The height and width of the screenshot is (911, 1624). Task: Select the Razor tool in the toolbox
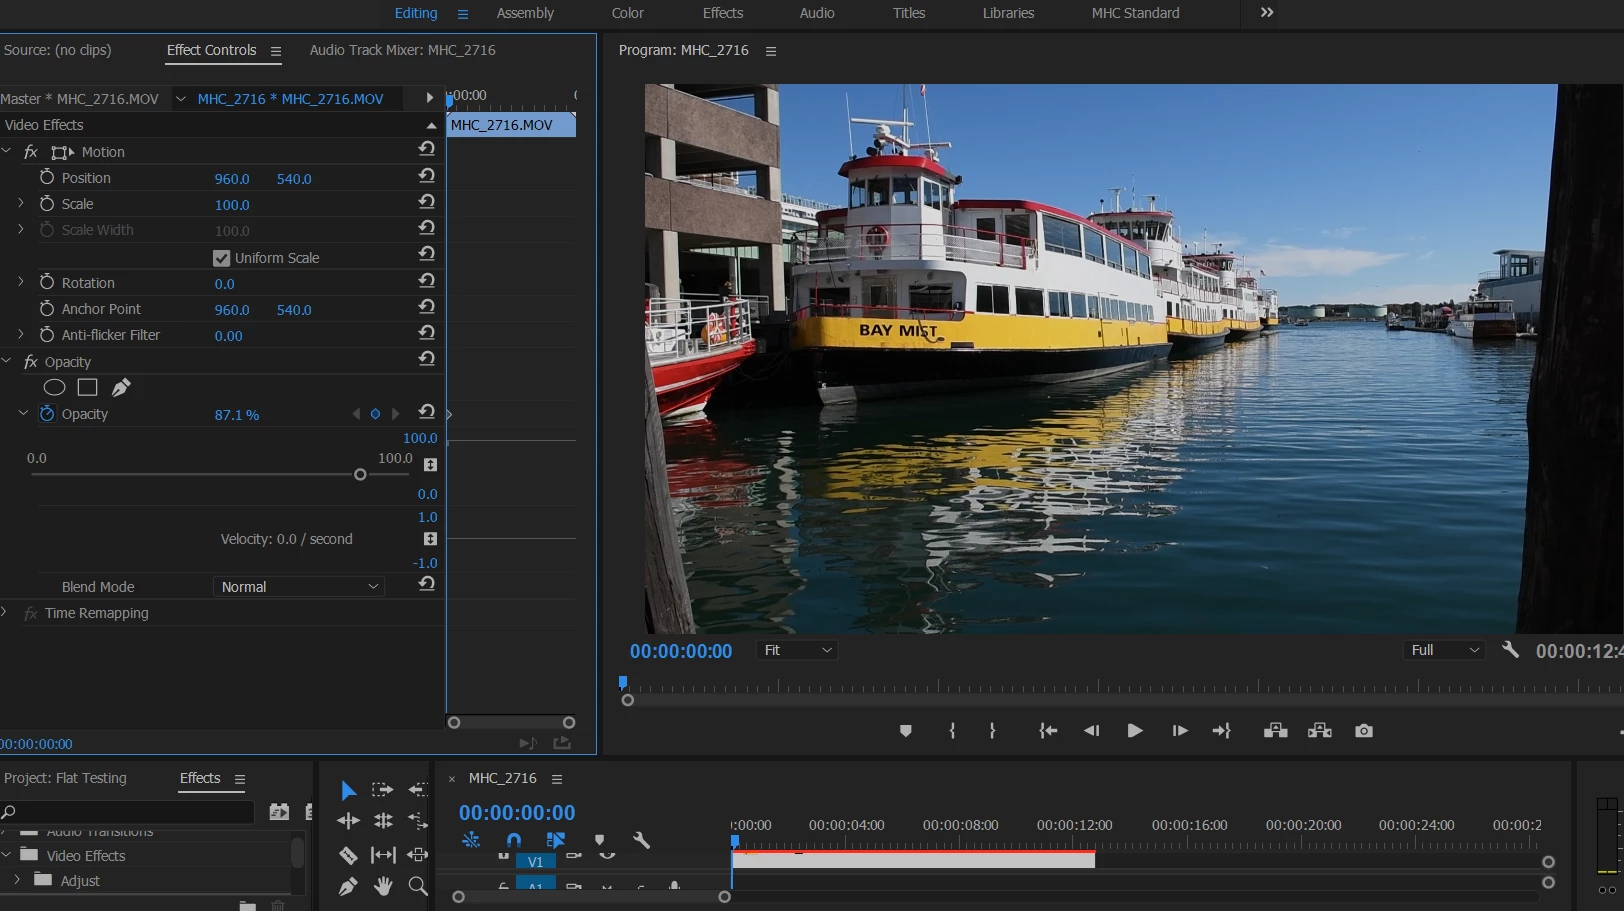348,855
